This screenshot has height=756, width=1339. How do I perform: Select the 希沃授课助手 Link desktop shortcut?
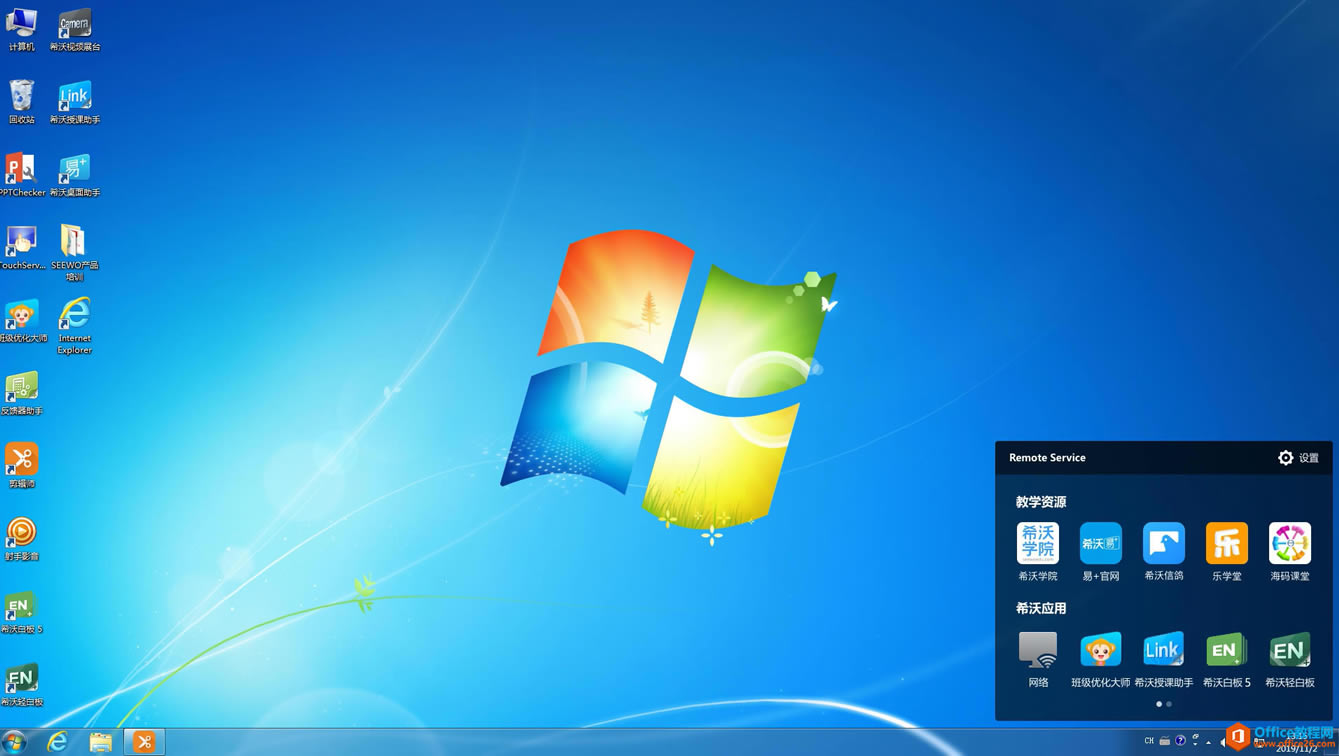tap(75, 101)
